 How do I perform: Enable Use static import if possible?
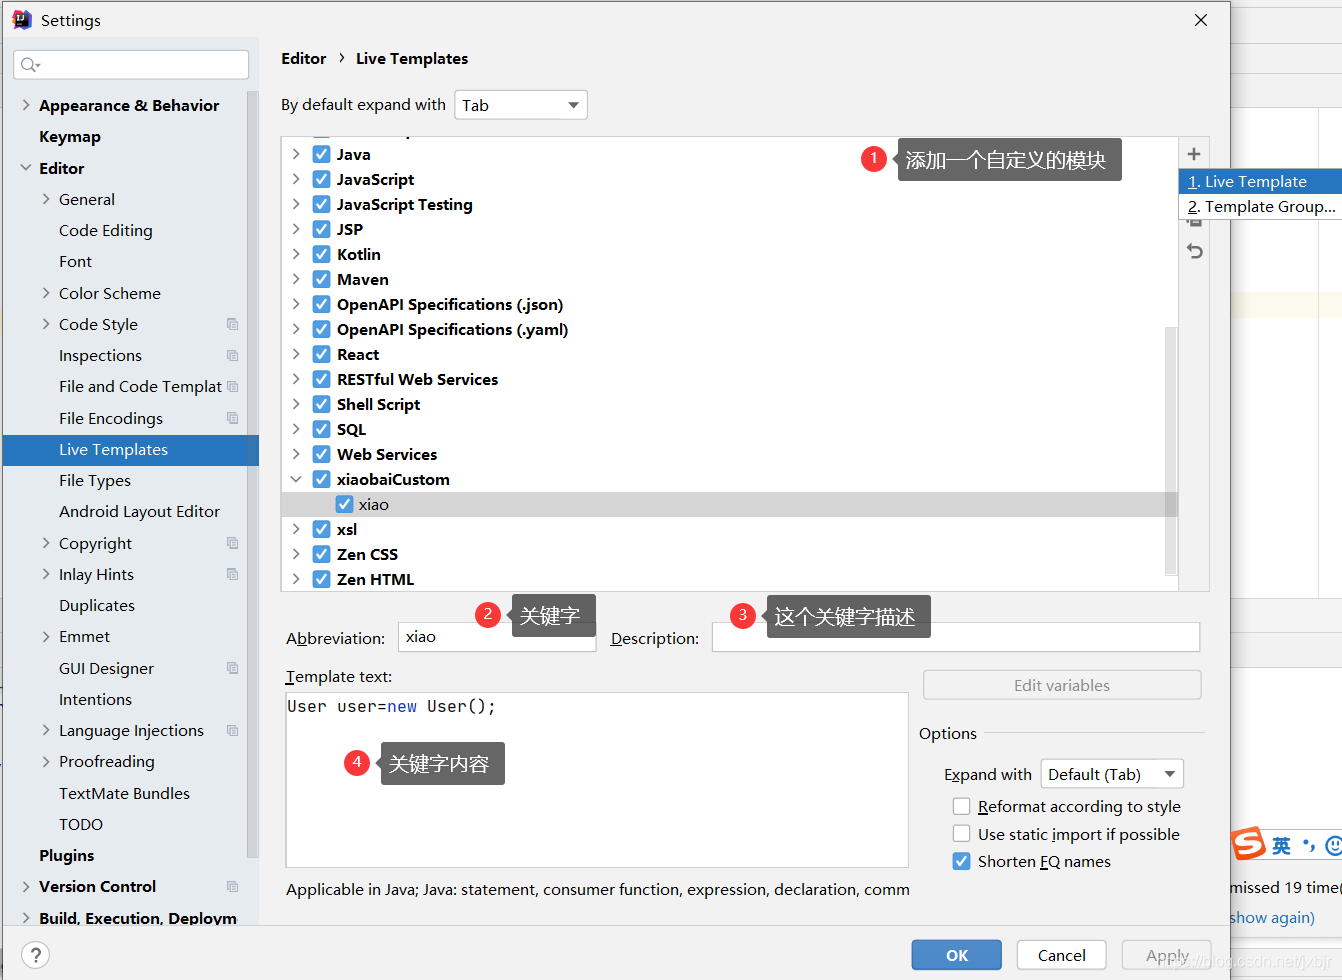[x=961, y=834]
